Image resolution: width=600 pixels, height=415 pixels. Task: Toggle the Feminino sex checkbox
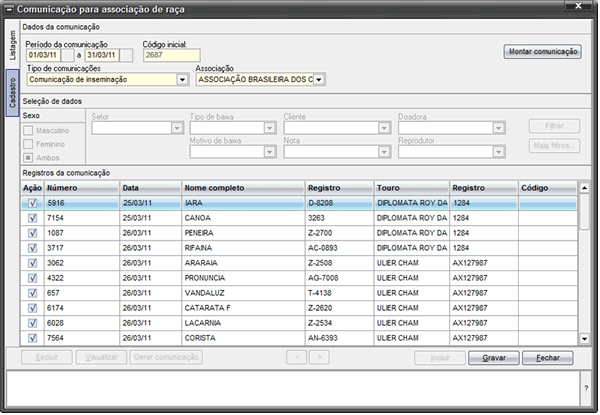click(28, 144)
